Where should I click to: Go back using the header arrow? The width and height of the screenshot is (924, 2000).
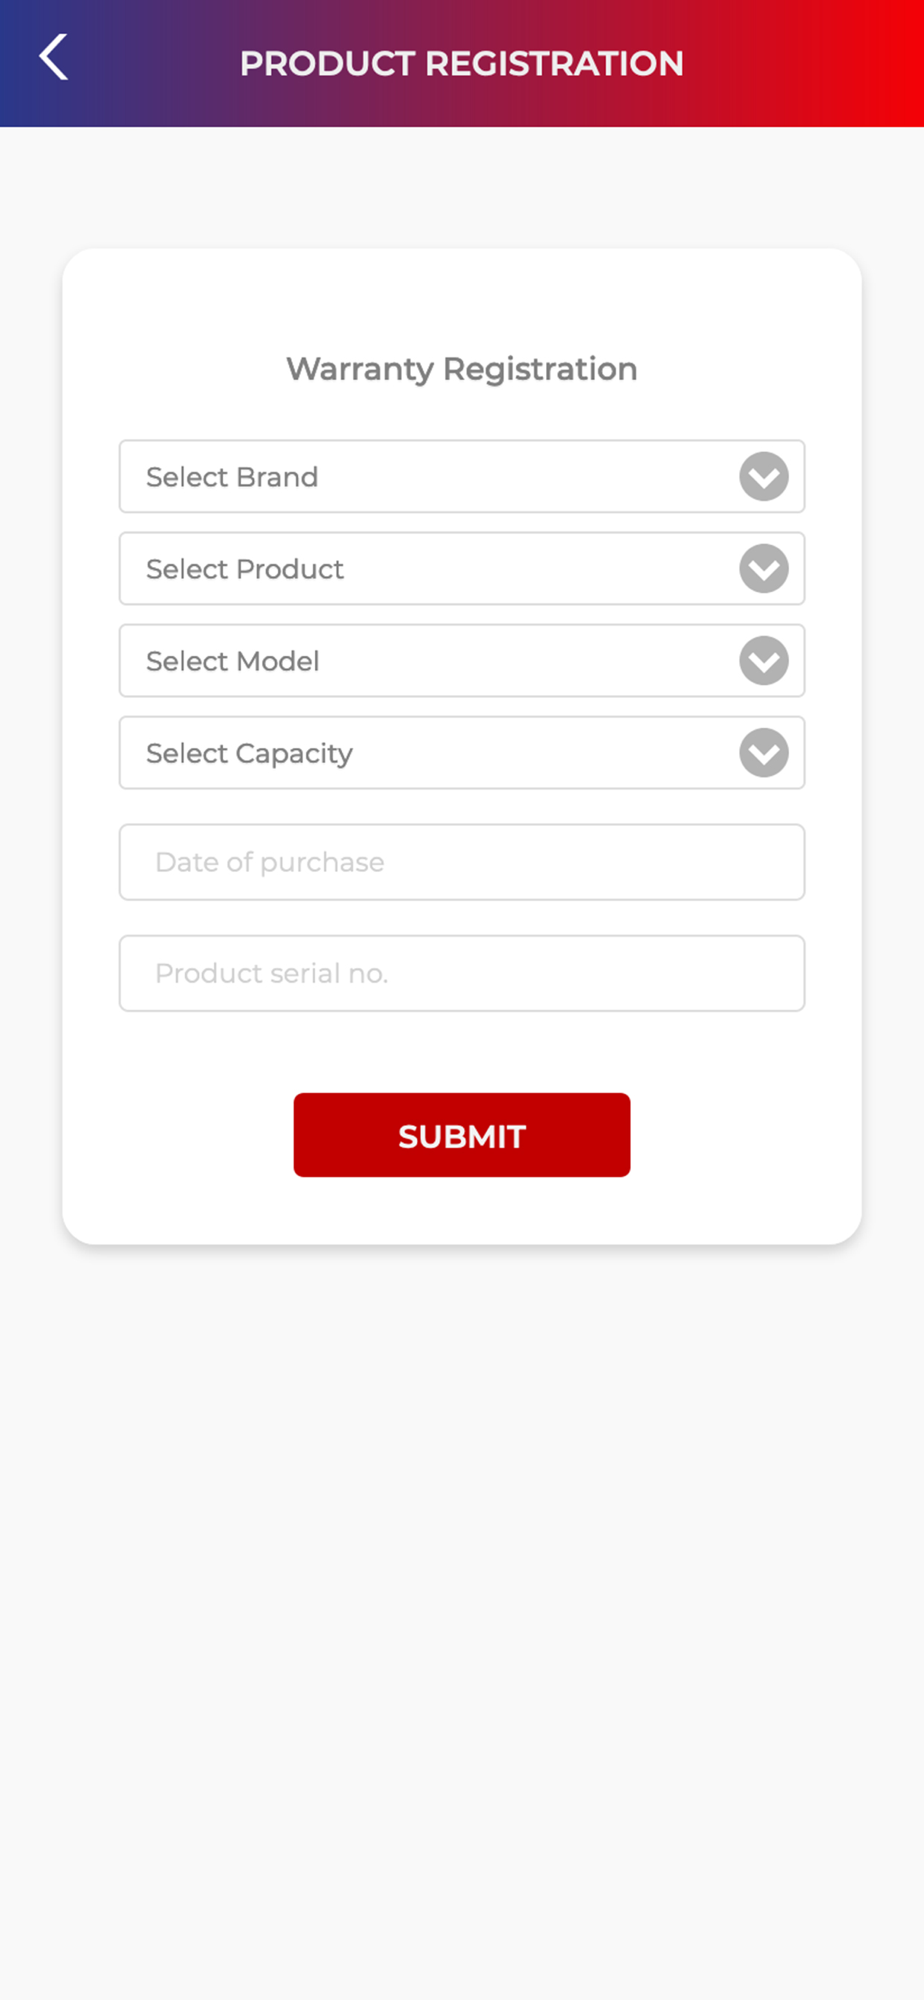(x=54, y=58)
